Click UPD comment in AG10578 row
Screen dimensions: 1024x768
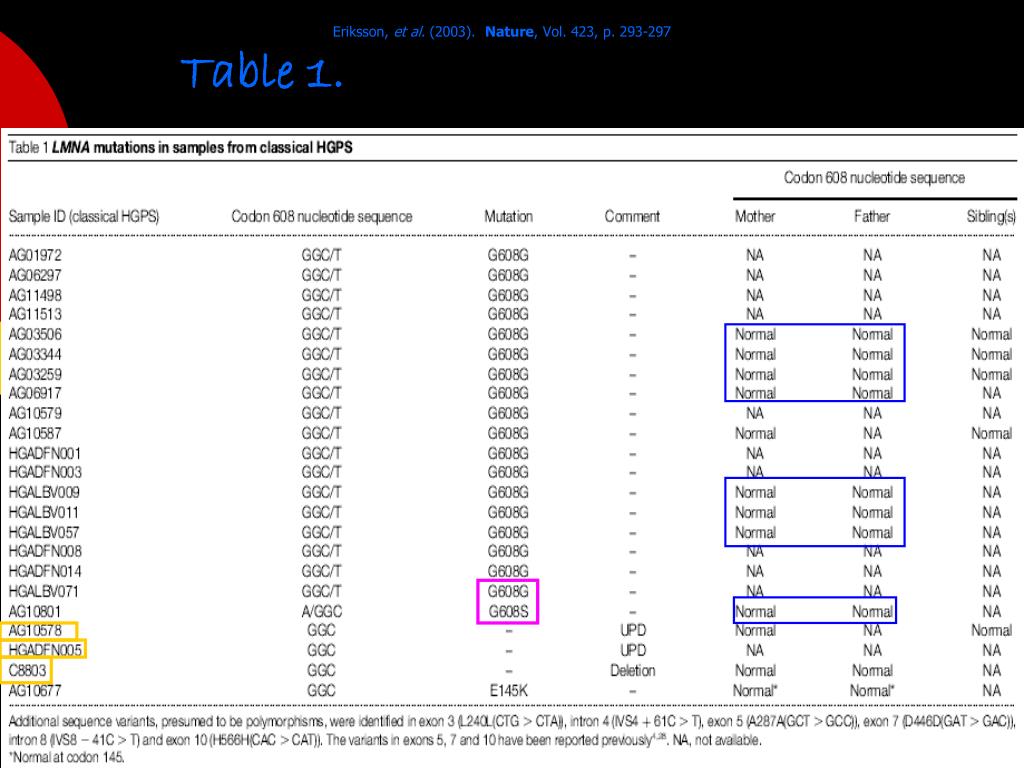coord(632,631)
